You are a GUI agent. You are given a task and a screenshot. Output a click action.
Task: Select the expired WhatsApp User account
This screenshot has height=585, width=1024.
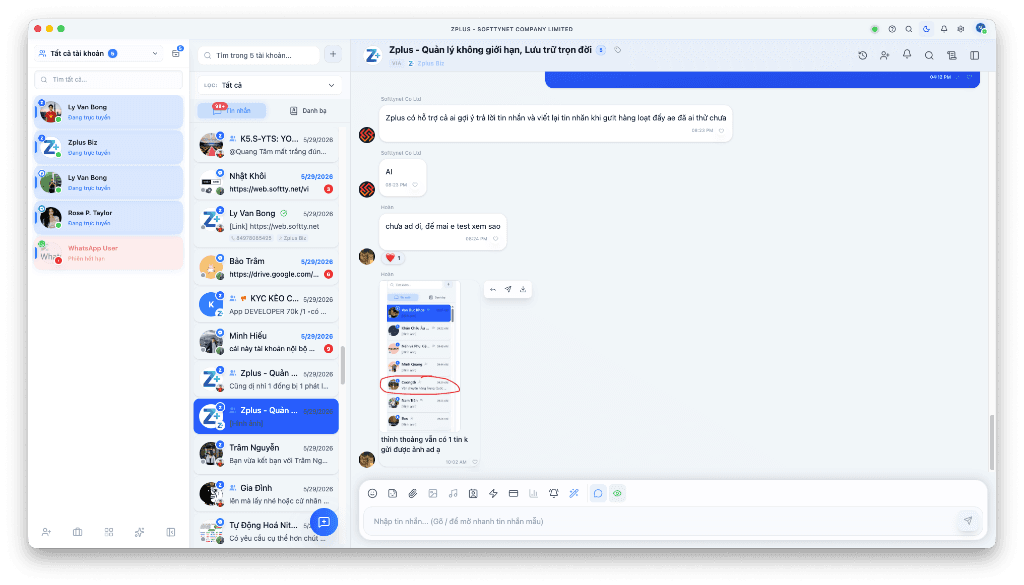point(108,253)
